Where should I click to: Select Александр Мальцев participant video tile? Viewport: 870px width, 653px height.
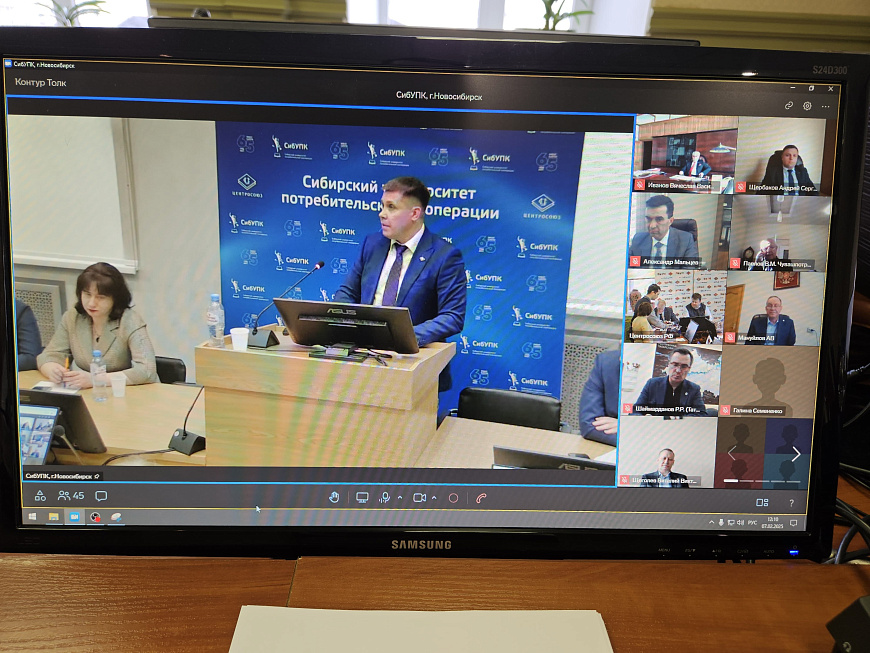pyautogui.click(x=680, y=230)
